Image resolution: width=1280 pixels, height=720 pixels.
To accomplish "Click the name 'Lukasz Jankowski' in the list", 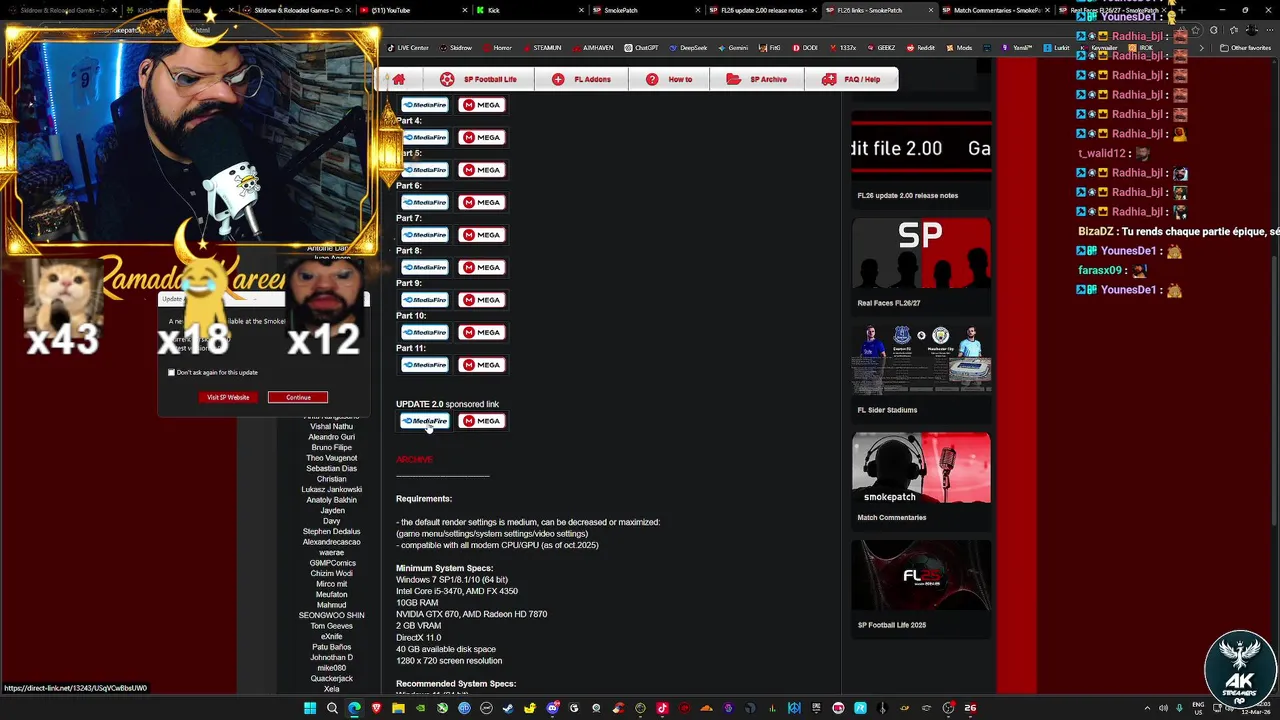I will pos(331,489).
